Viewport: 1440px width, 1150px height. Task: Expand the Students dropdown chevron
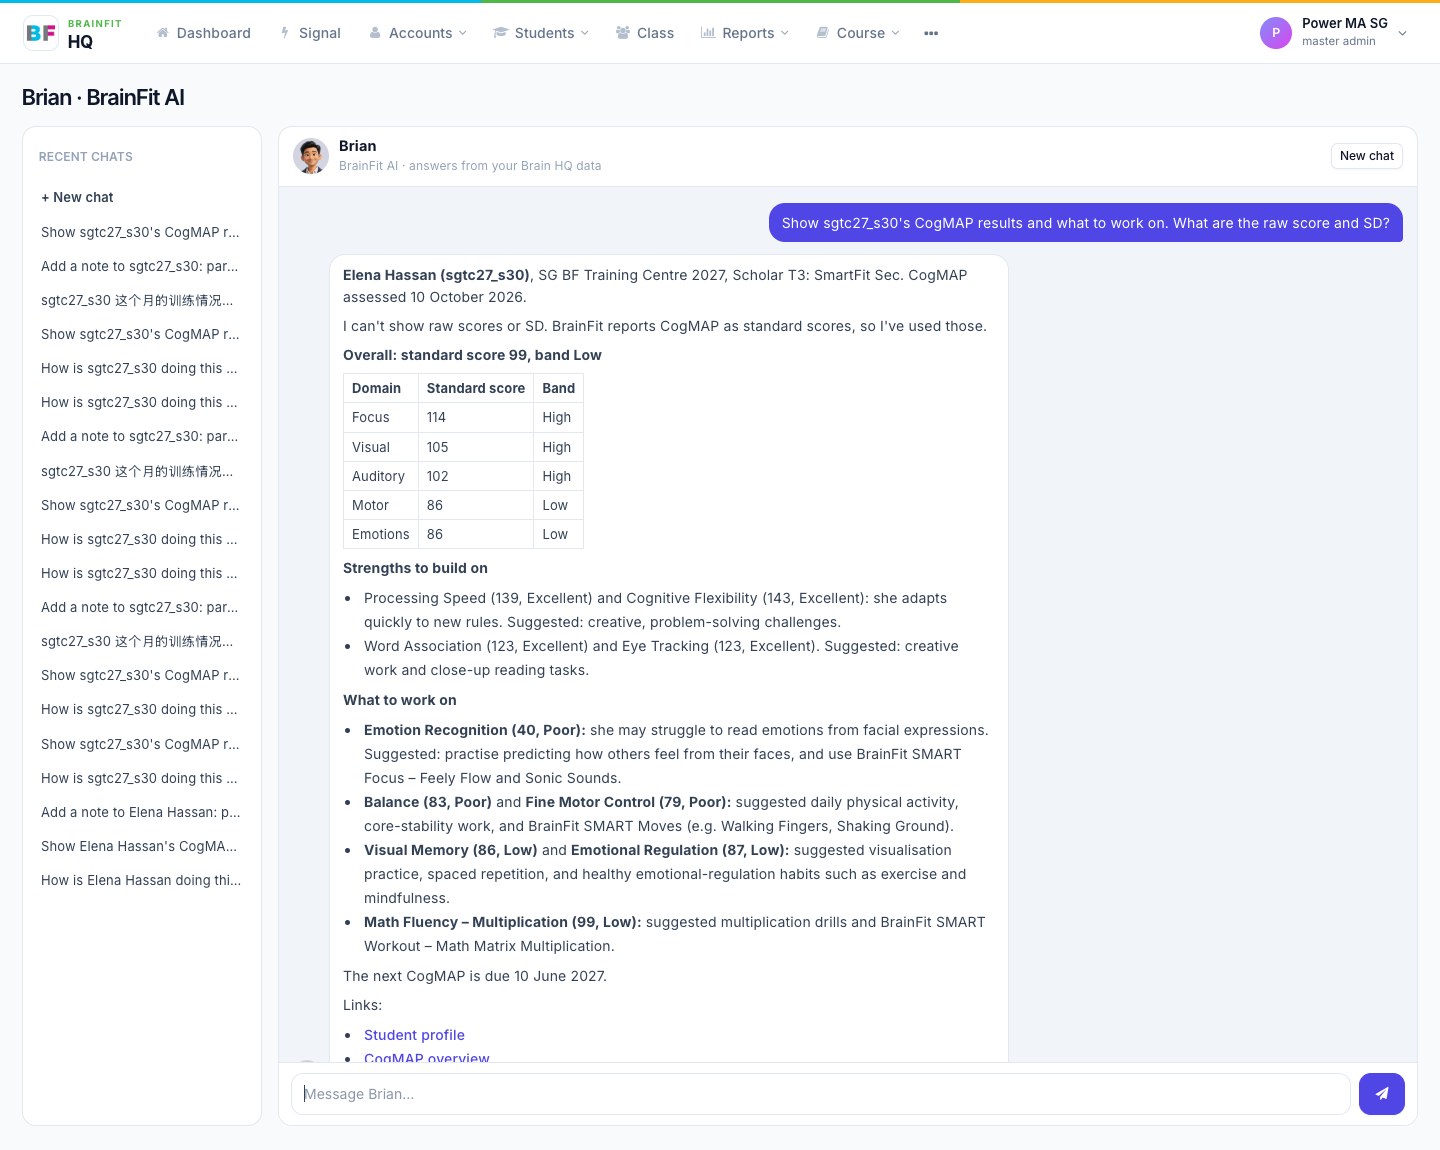585,33
